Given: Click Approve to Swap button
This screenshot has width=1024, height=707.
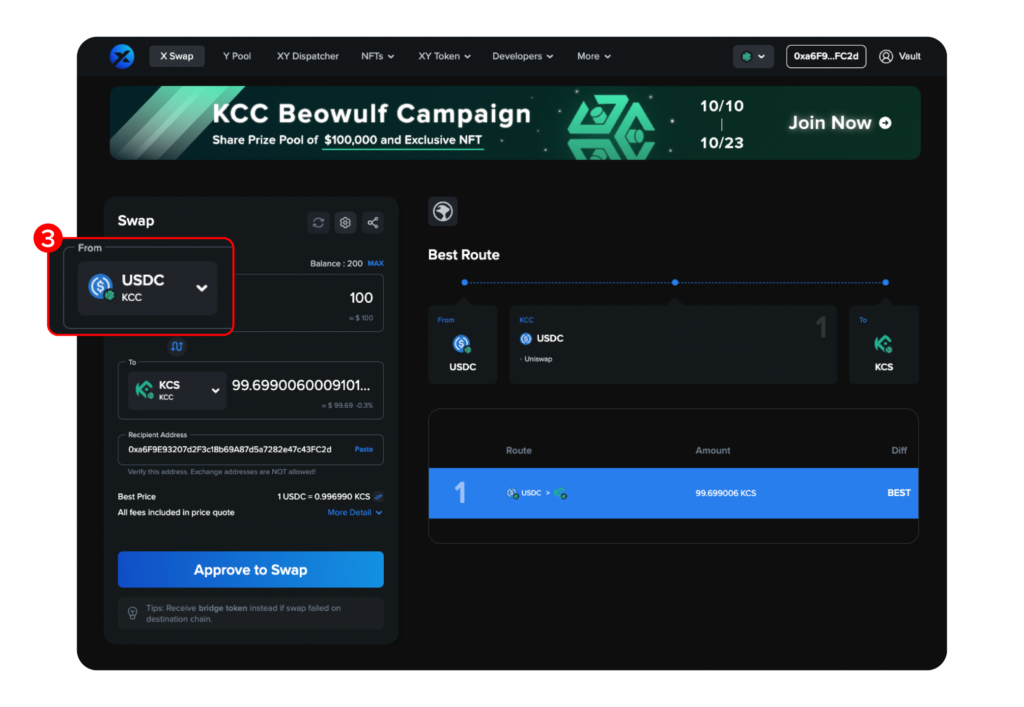Looking at the screenshot, I should [x=251, y=569].
